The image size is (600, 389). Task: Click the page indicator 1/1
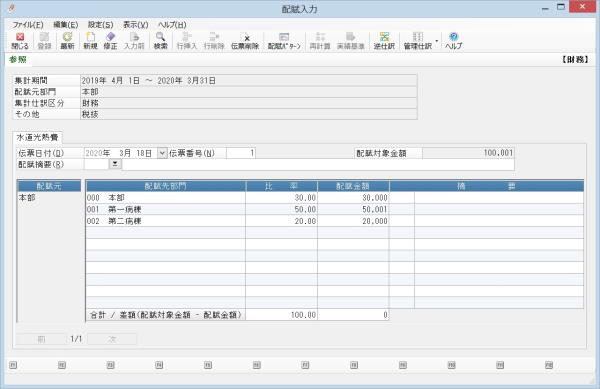pyautogui.click(x=76, y=339)
